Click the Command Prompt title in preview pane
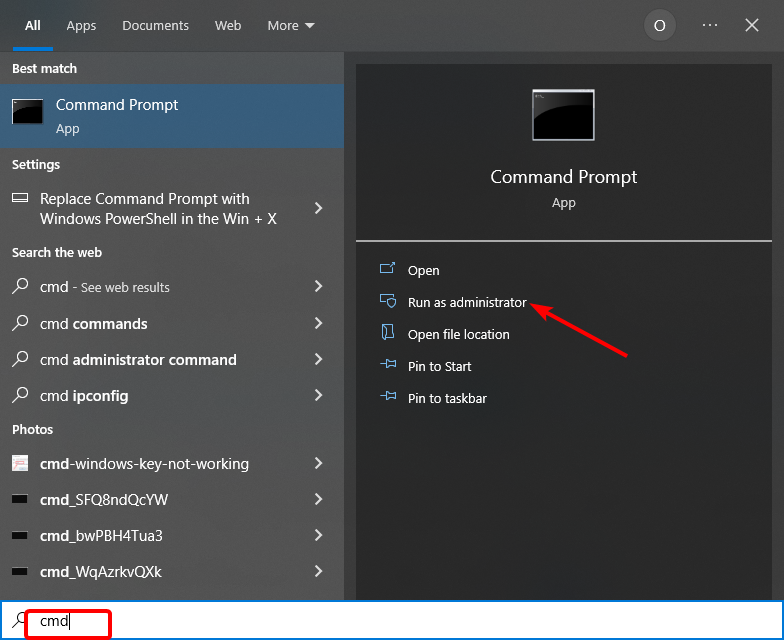 click(564, 177)
